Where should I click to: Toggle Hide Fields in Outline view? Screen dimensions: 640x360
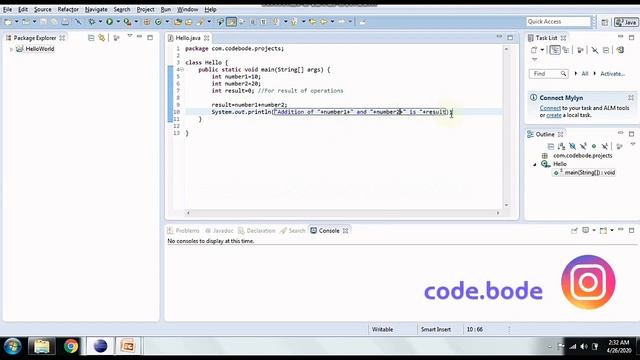[573, 146]
